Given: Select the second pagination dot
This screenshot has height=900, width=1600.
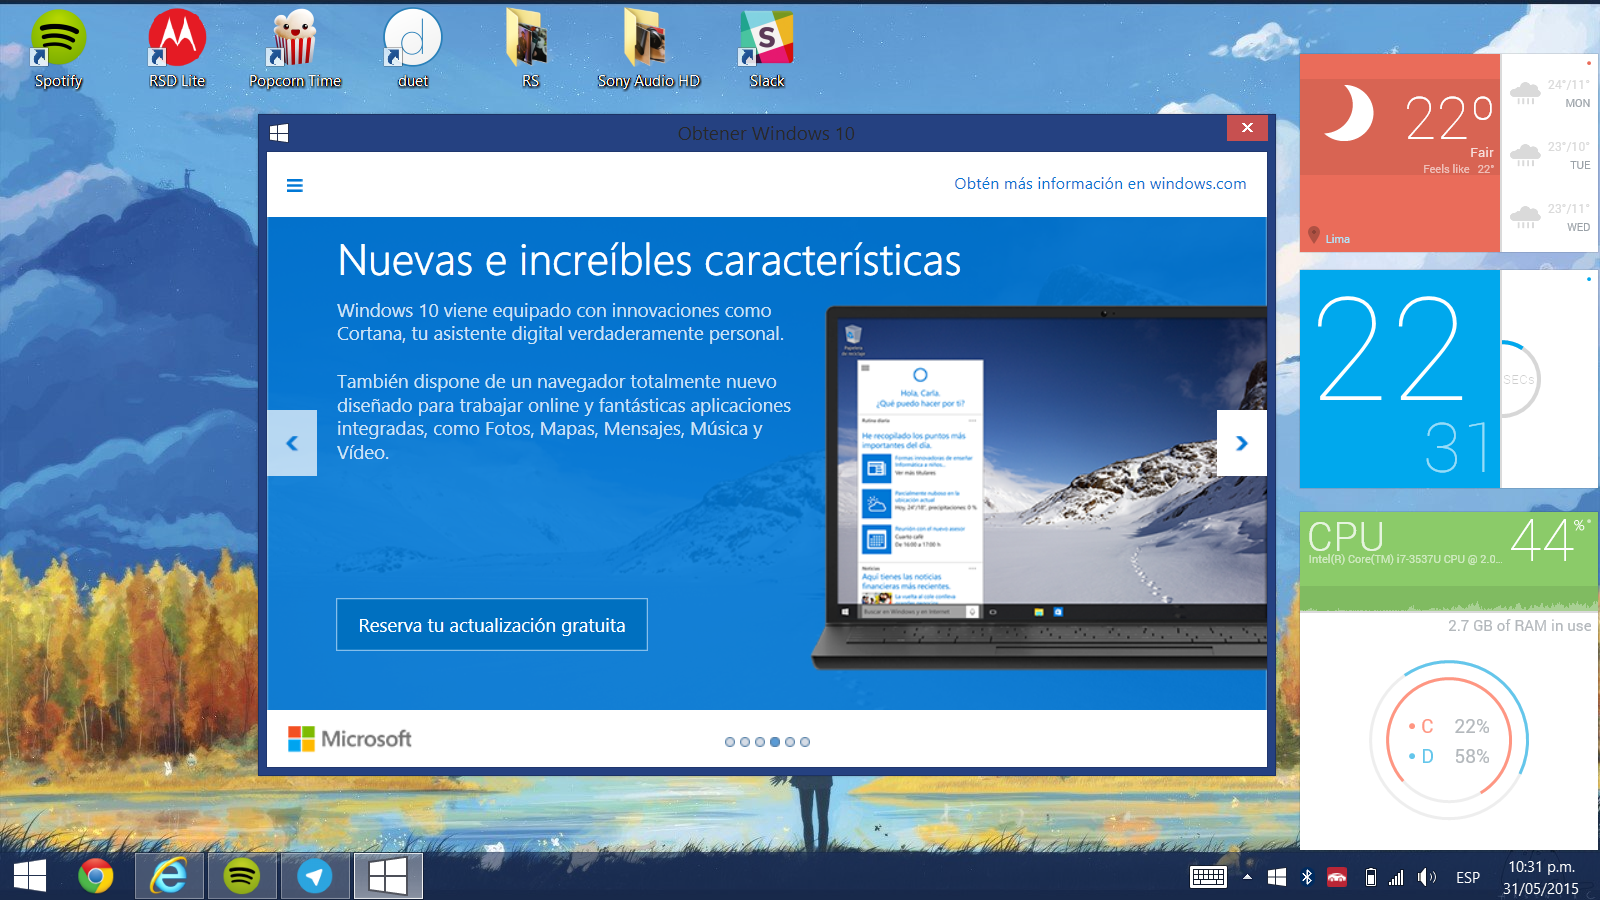Looking at the screenshot, I should pos(745,742).
